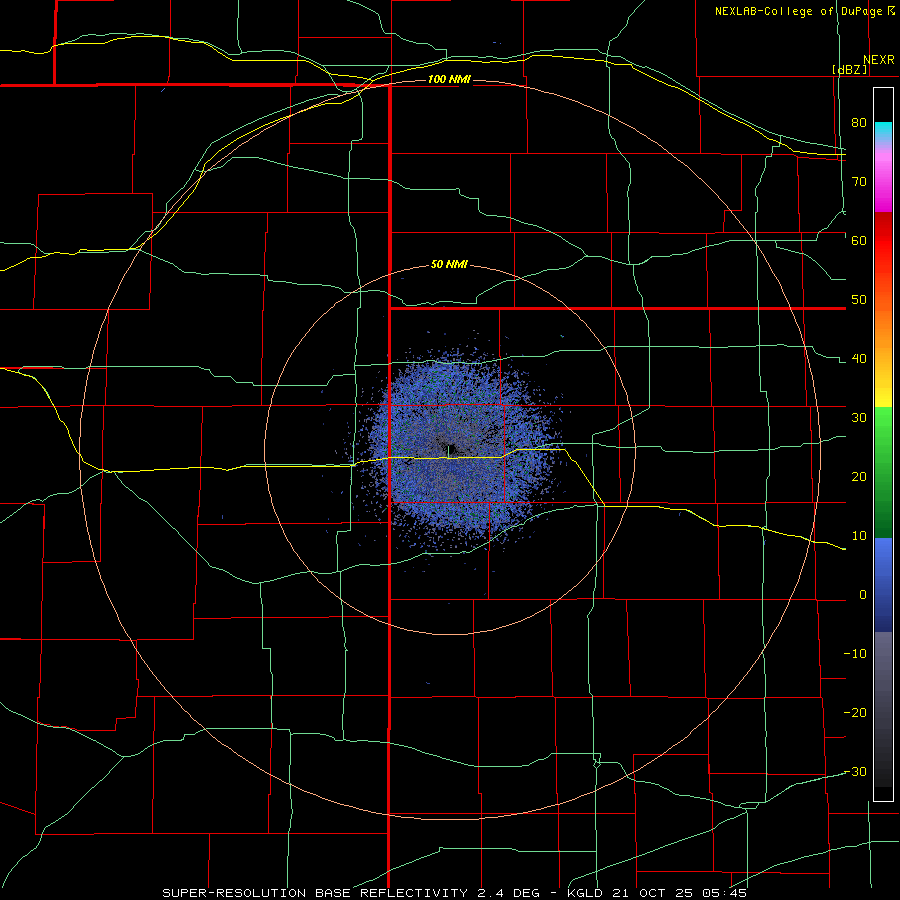Click the [dBZ] units label
The width and height of the screenshot is (900, 900).
pyautogui.click(x=849, y=70)
